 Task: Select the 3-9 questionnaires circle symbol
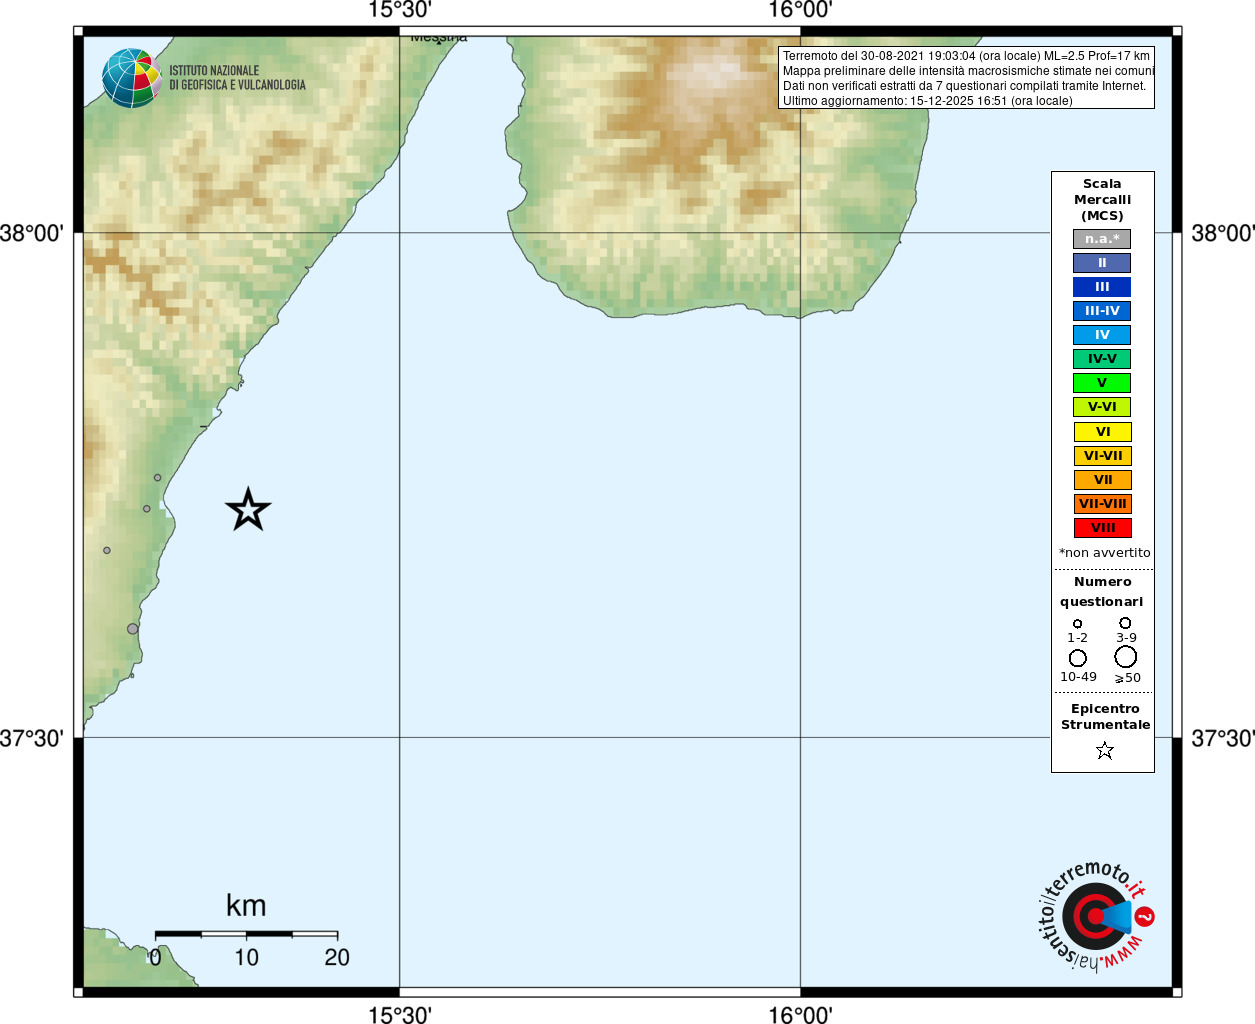pos(1125,622)
